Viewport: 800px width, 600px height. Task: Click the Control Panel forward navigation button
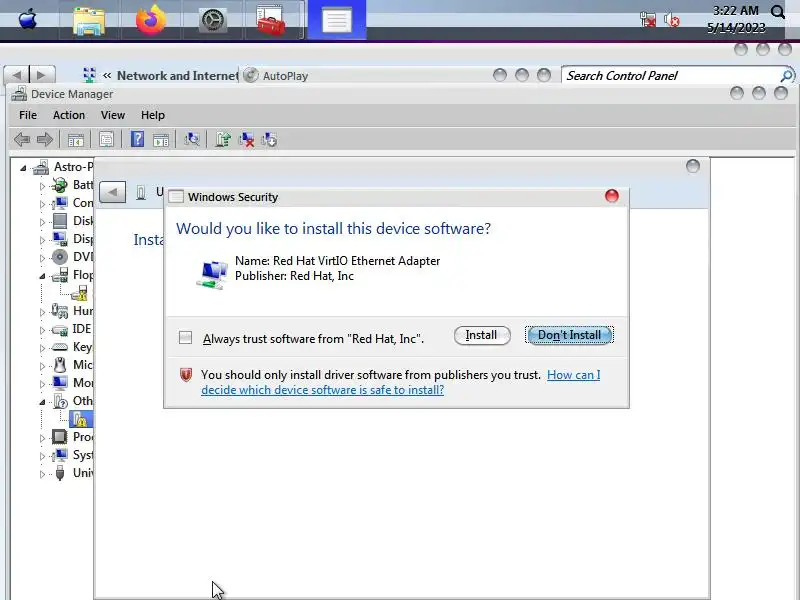42,75
